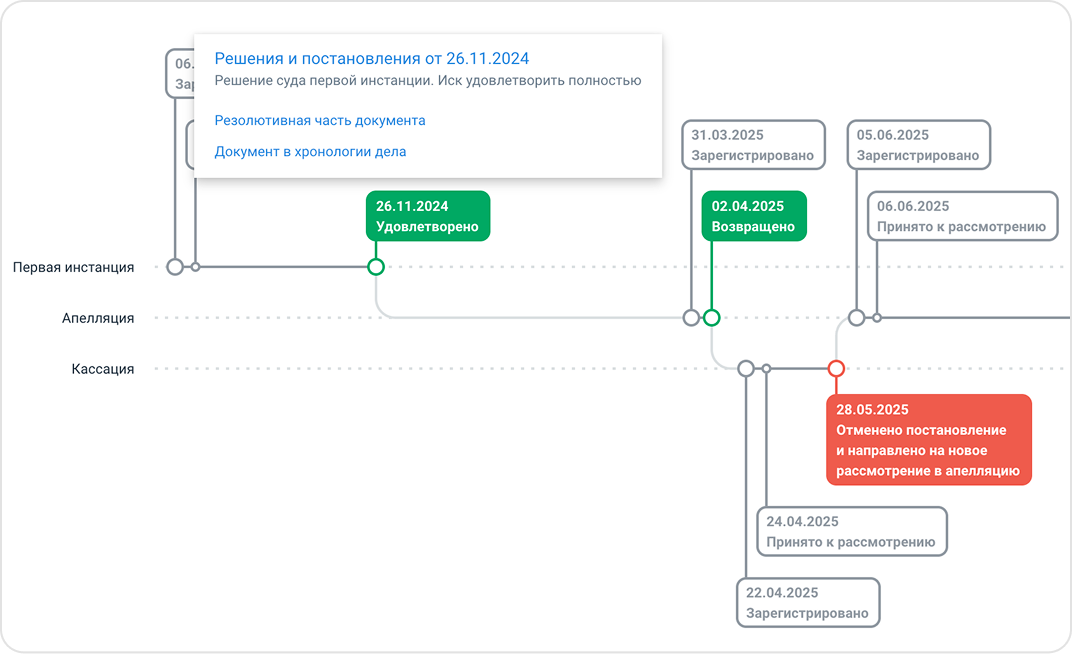Select the 05.06.2025 registered node circle

point(856,318)
